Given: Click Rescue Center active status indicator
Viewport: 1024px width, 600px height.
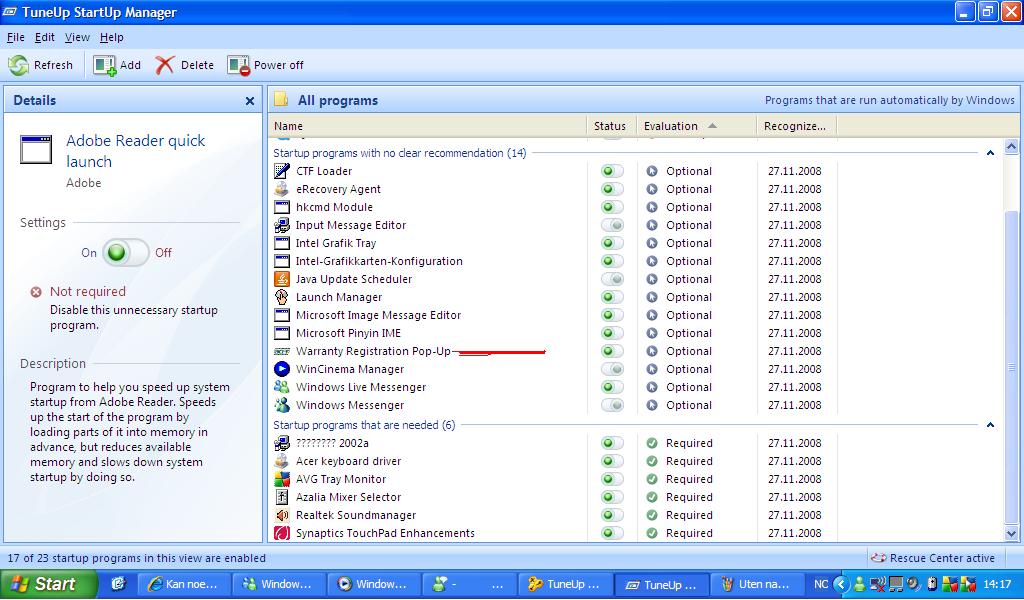Looking at the screenshot, I should [933, 558].
